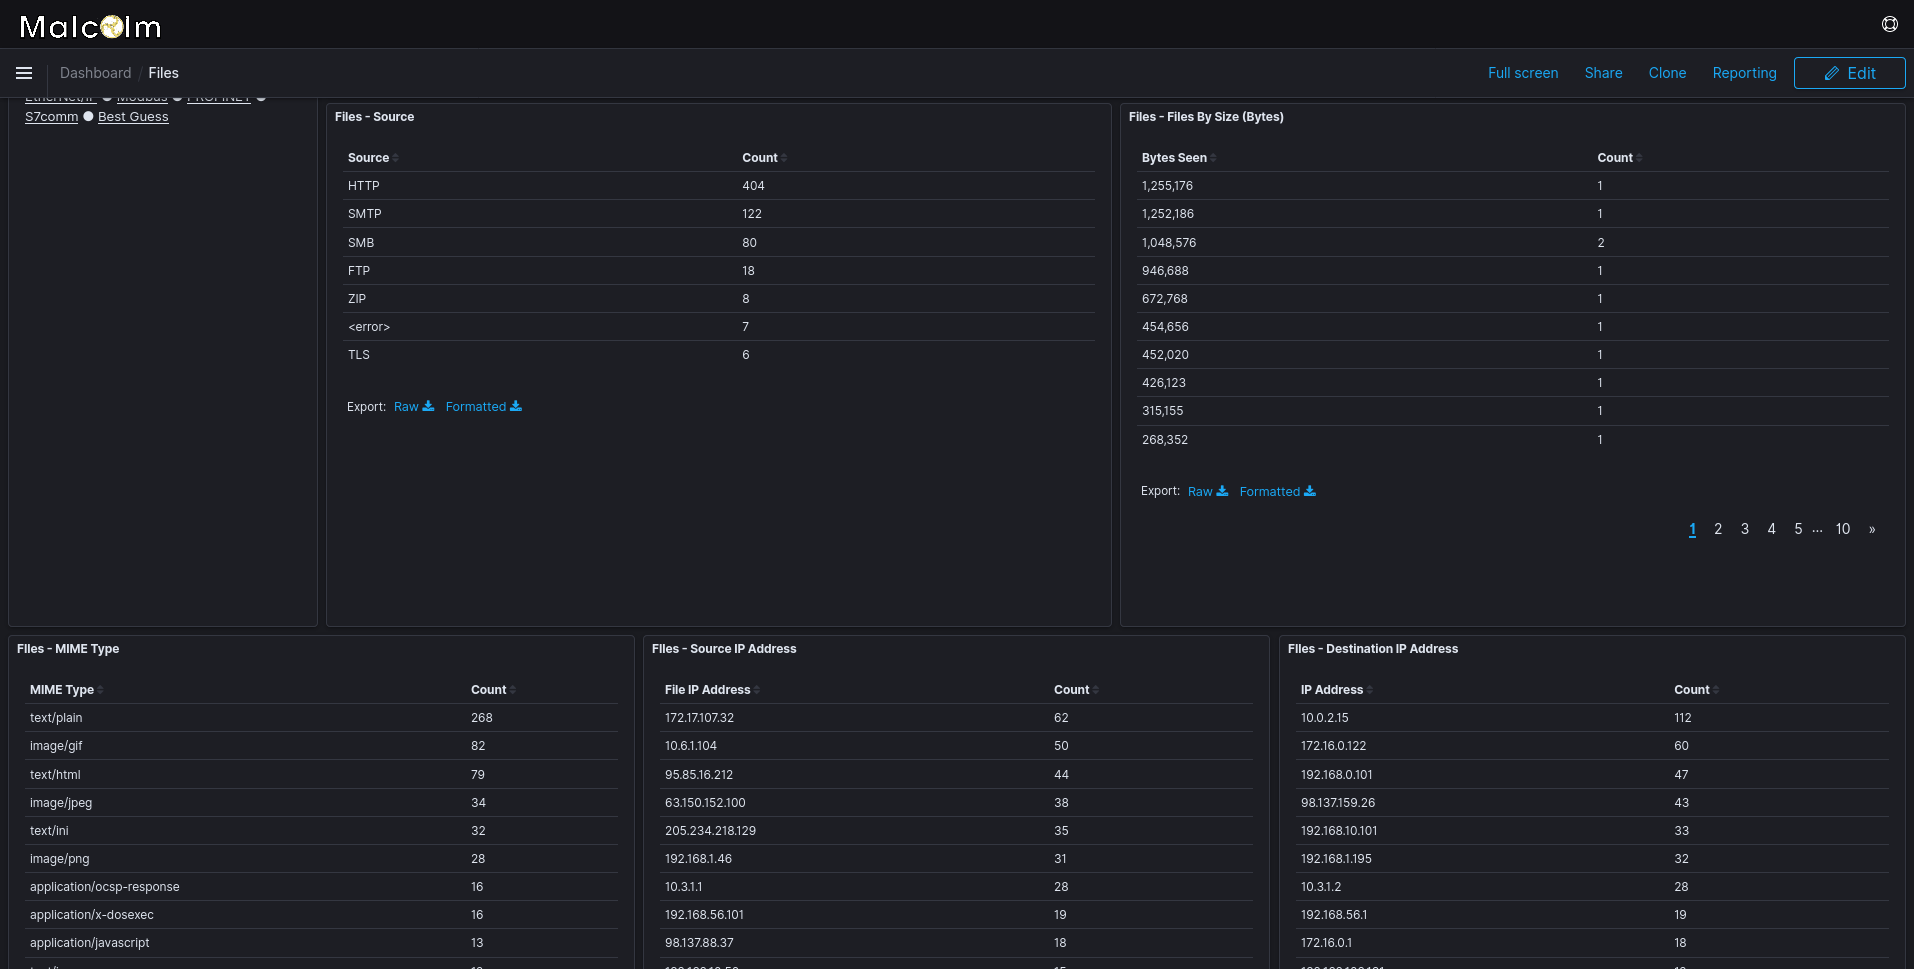Open the S7comm link
The height and width of the screenshot is (969, 1914).
click(51, 117)
